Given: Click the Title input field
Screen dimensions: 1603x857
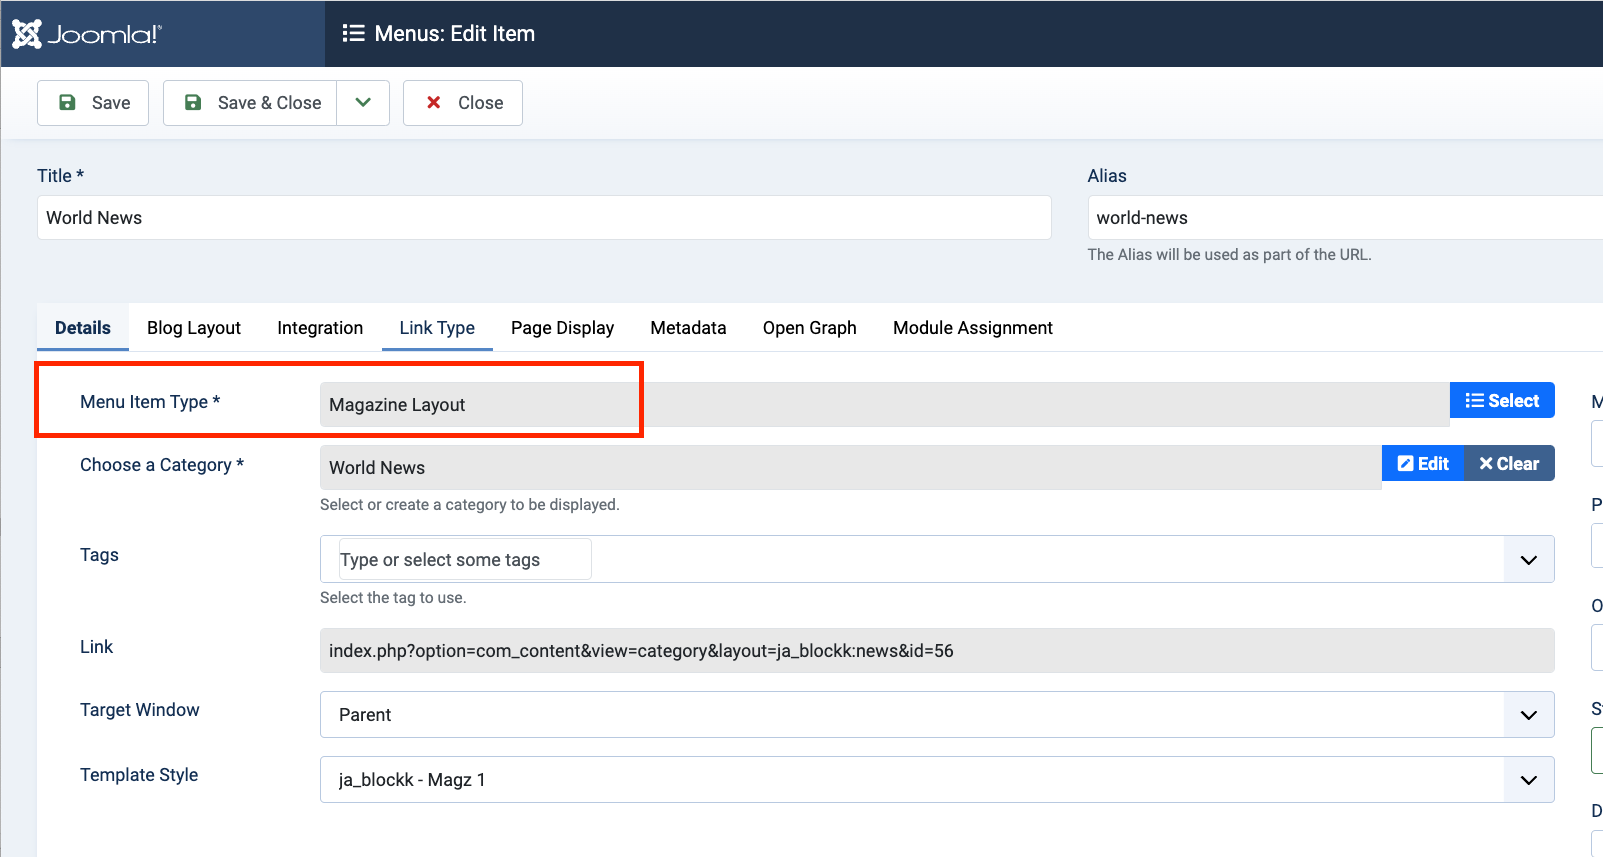Looking at the screenshot, I should (544, 218).
